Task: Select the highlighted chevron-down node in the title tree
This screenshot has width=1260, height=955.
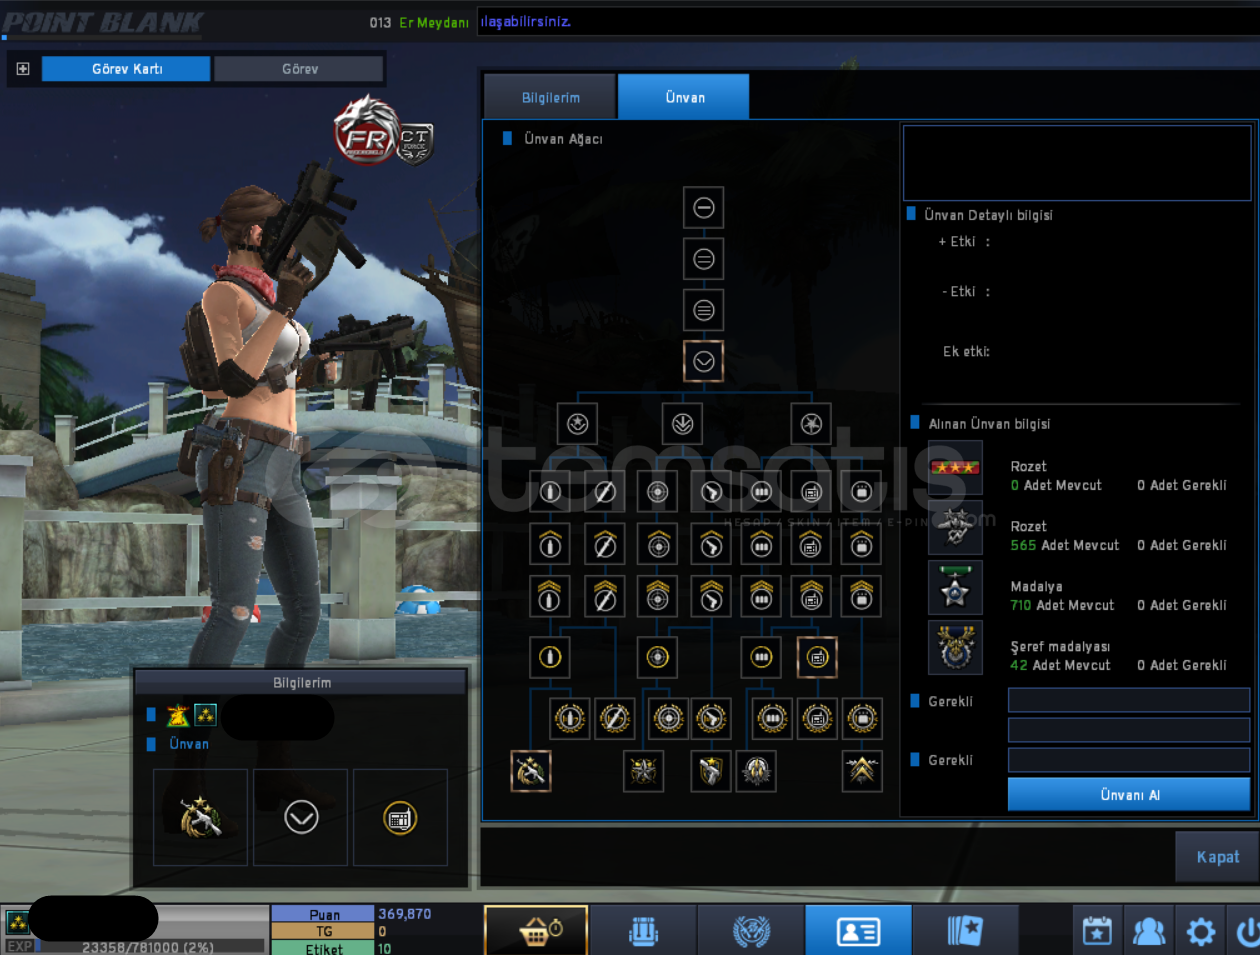Action: tap(704, 361)
